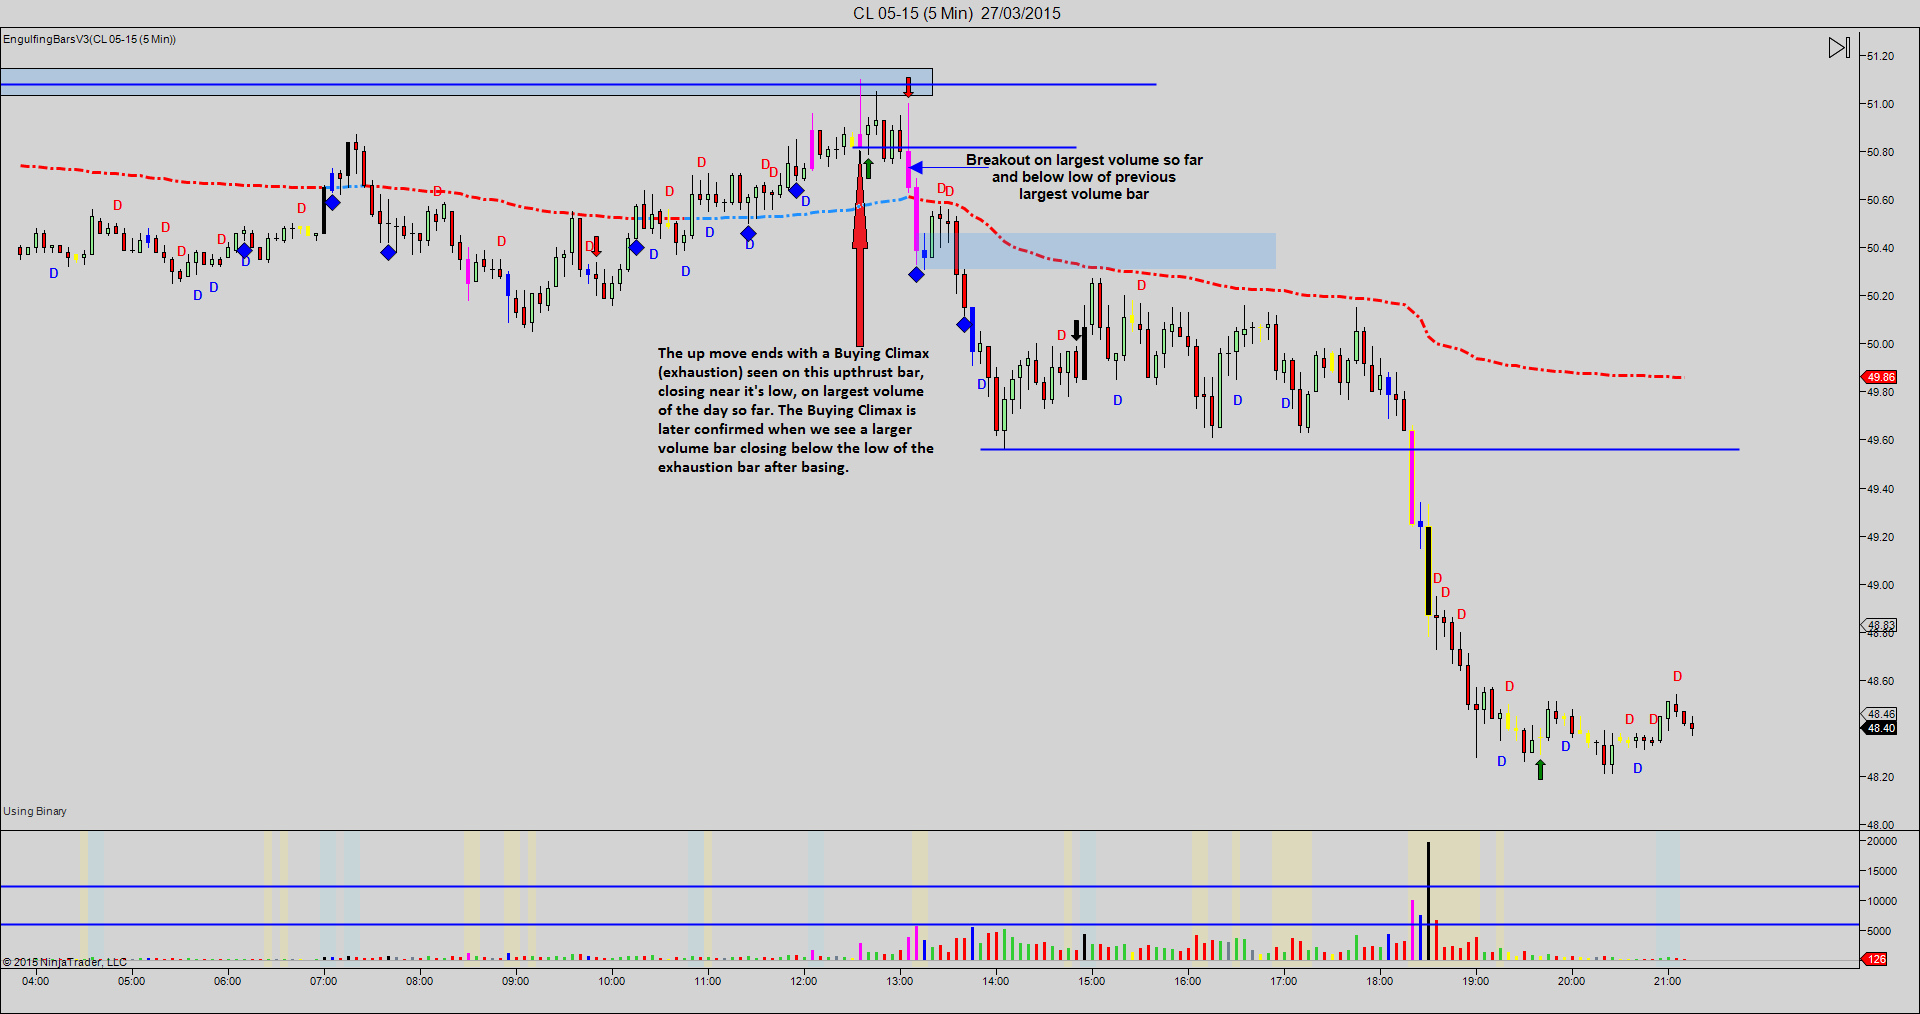Click the 48.83 price marker
The image size is (1920, 1014).
(x=1879, y=625)
